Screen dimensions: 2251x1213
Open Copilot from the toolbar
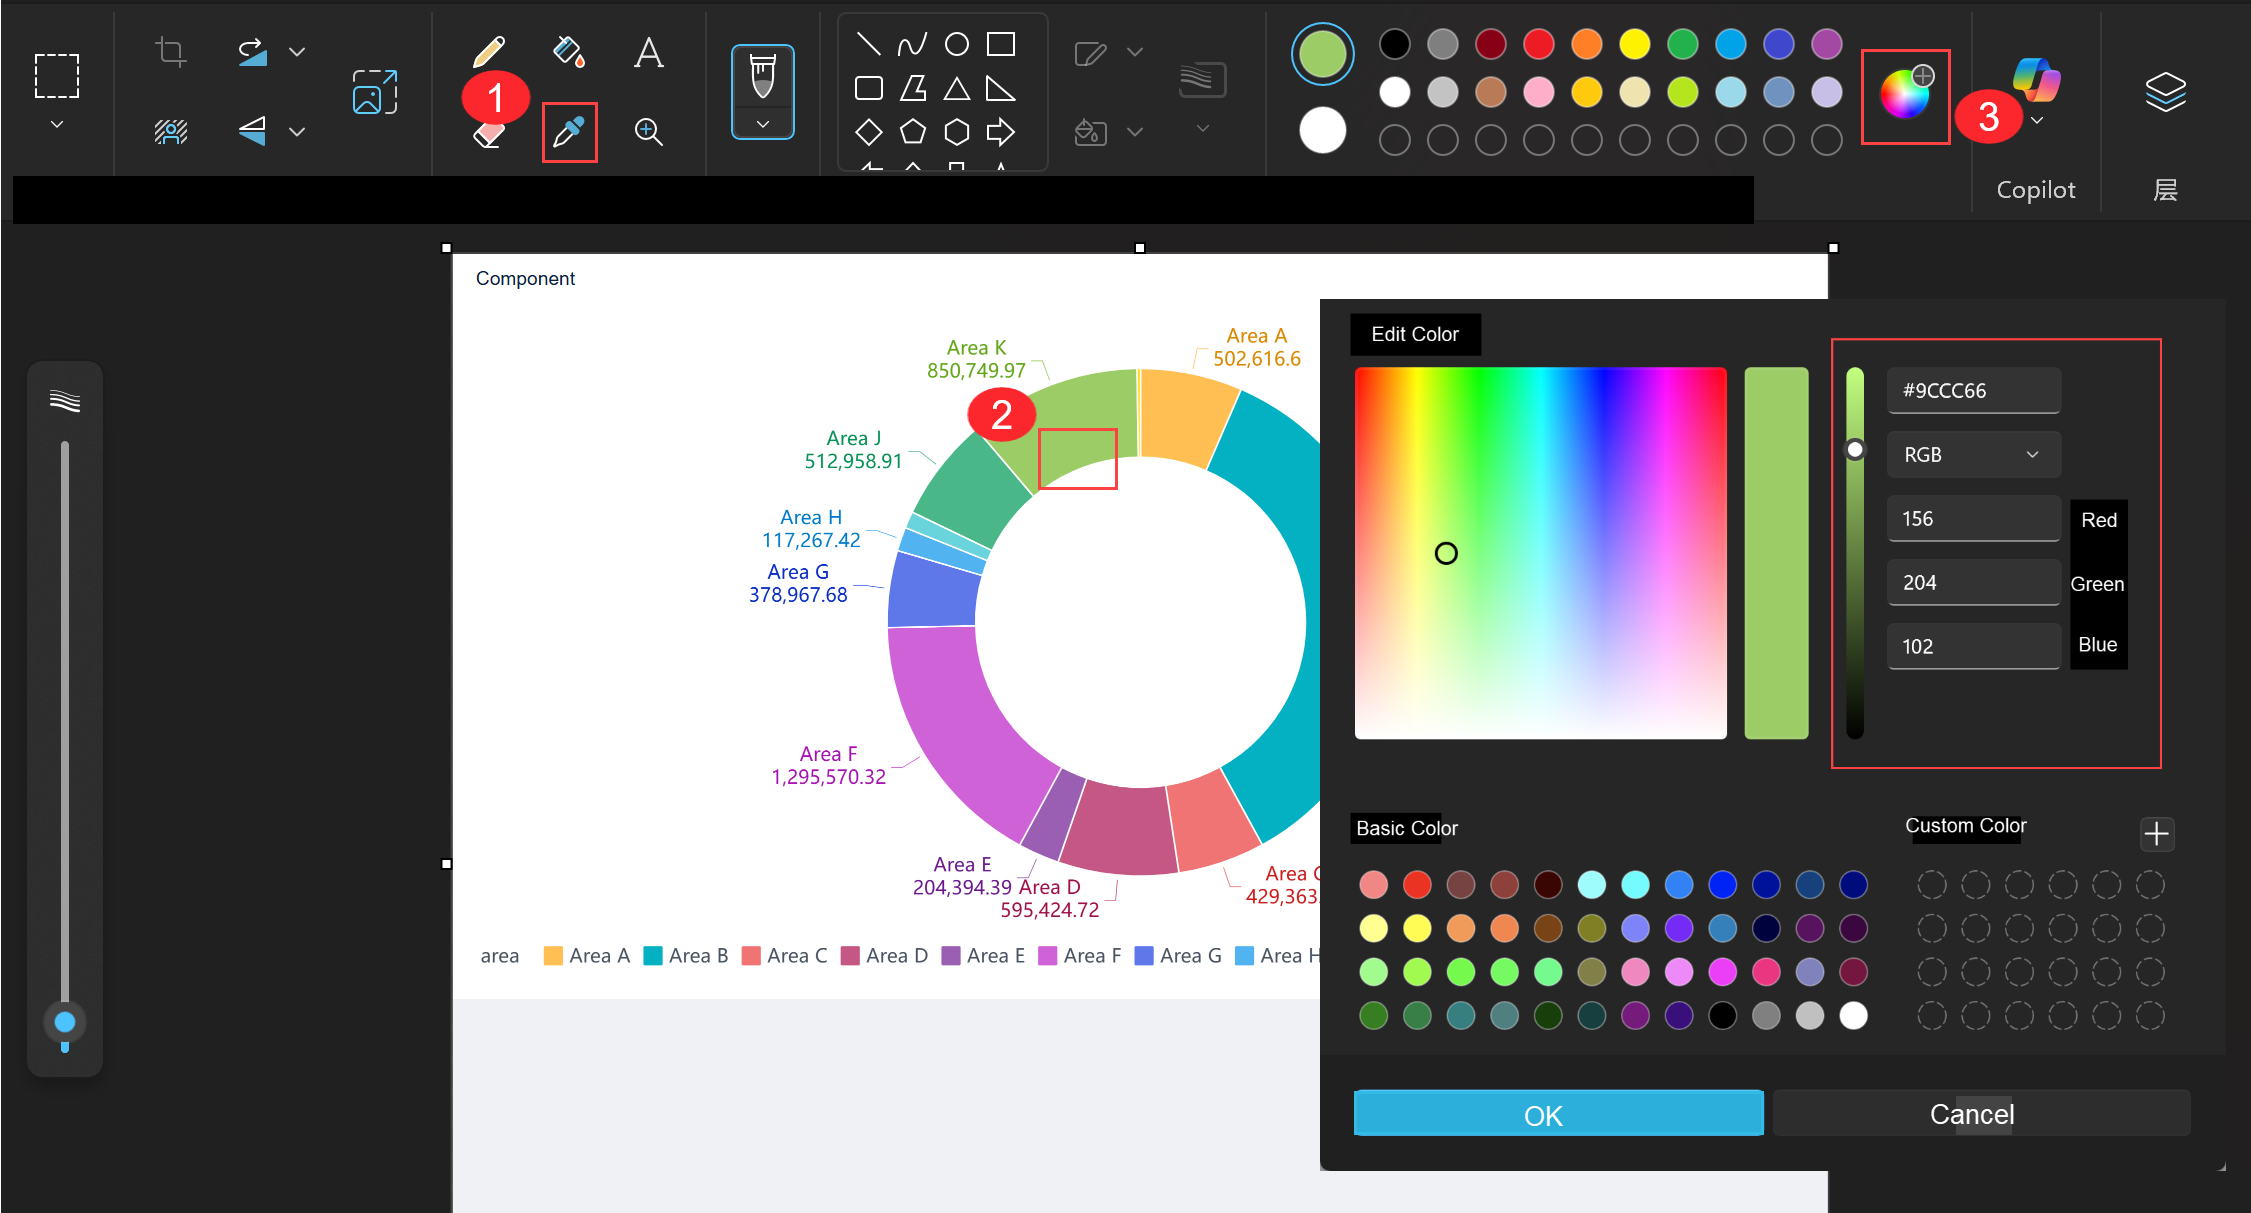(x=2036, y=80)
